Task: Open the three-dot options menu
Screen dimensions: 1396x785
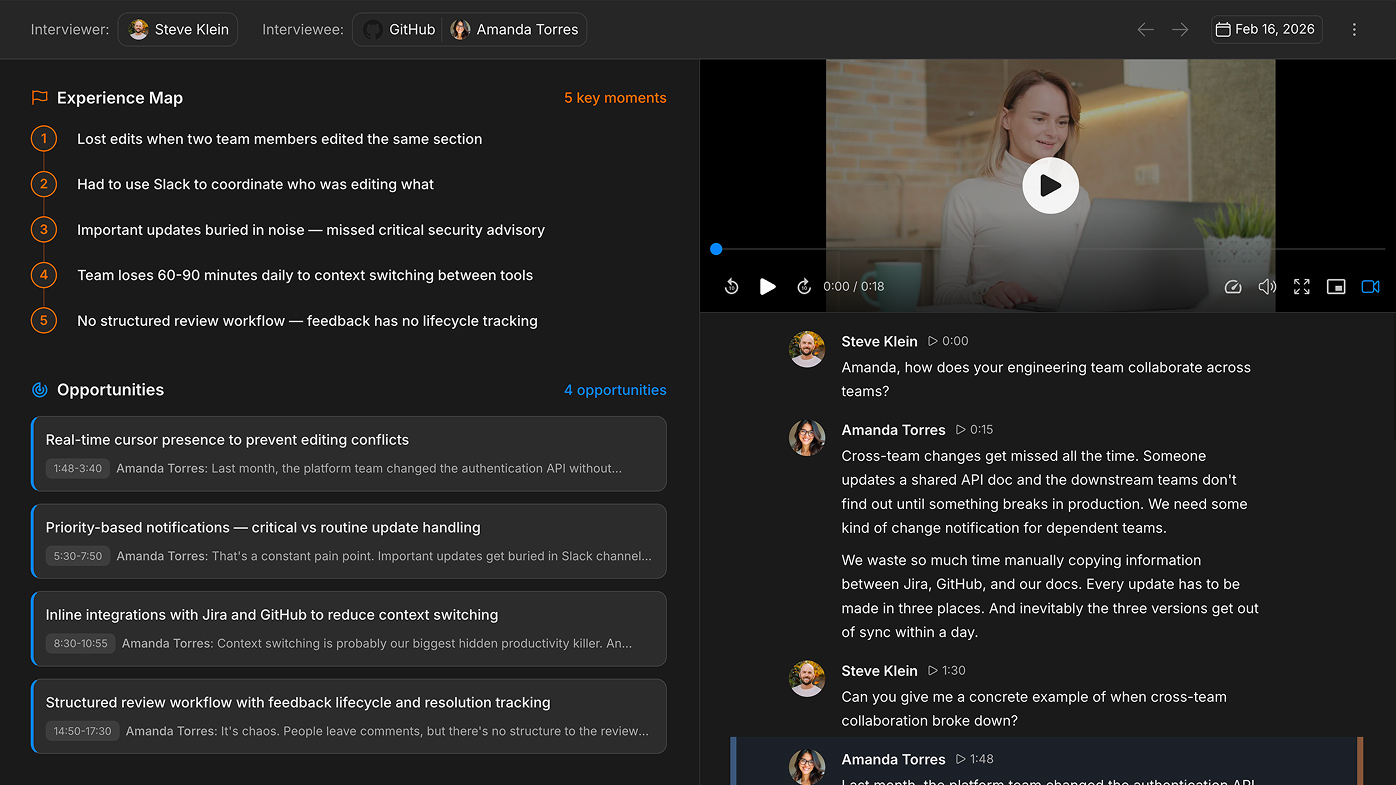Action: point(1354,29)
